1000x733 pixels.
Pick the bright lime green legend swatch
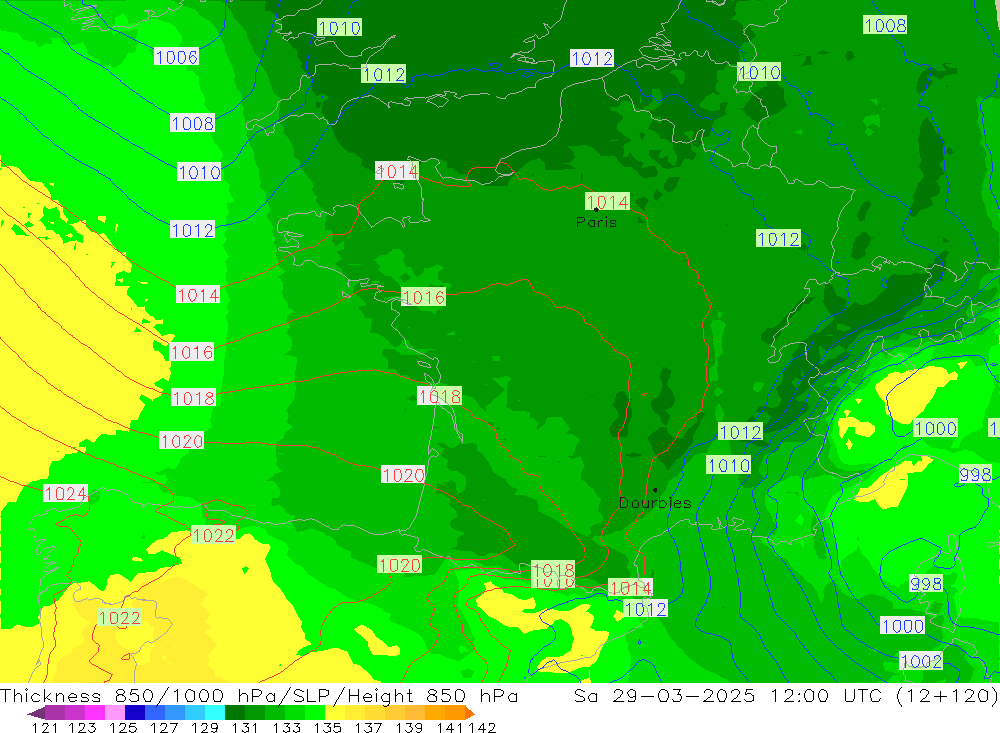pyautogui.click(x=316, y=713)
